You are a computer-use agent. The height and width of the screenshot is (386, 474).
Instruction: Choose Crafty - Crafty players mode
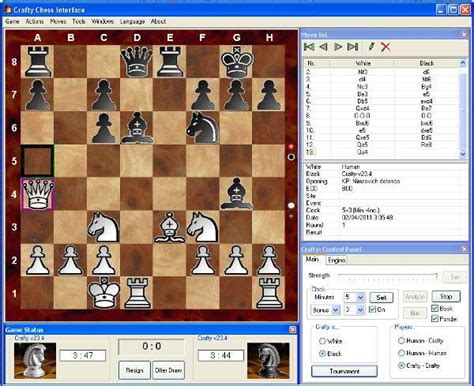pos(401,366)
